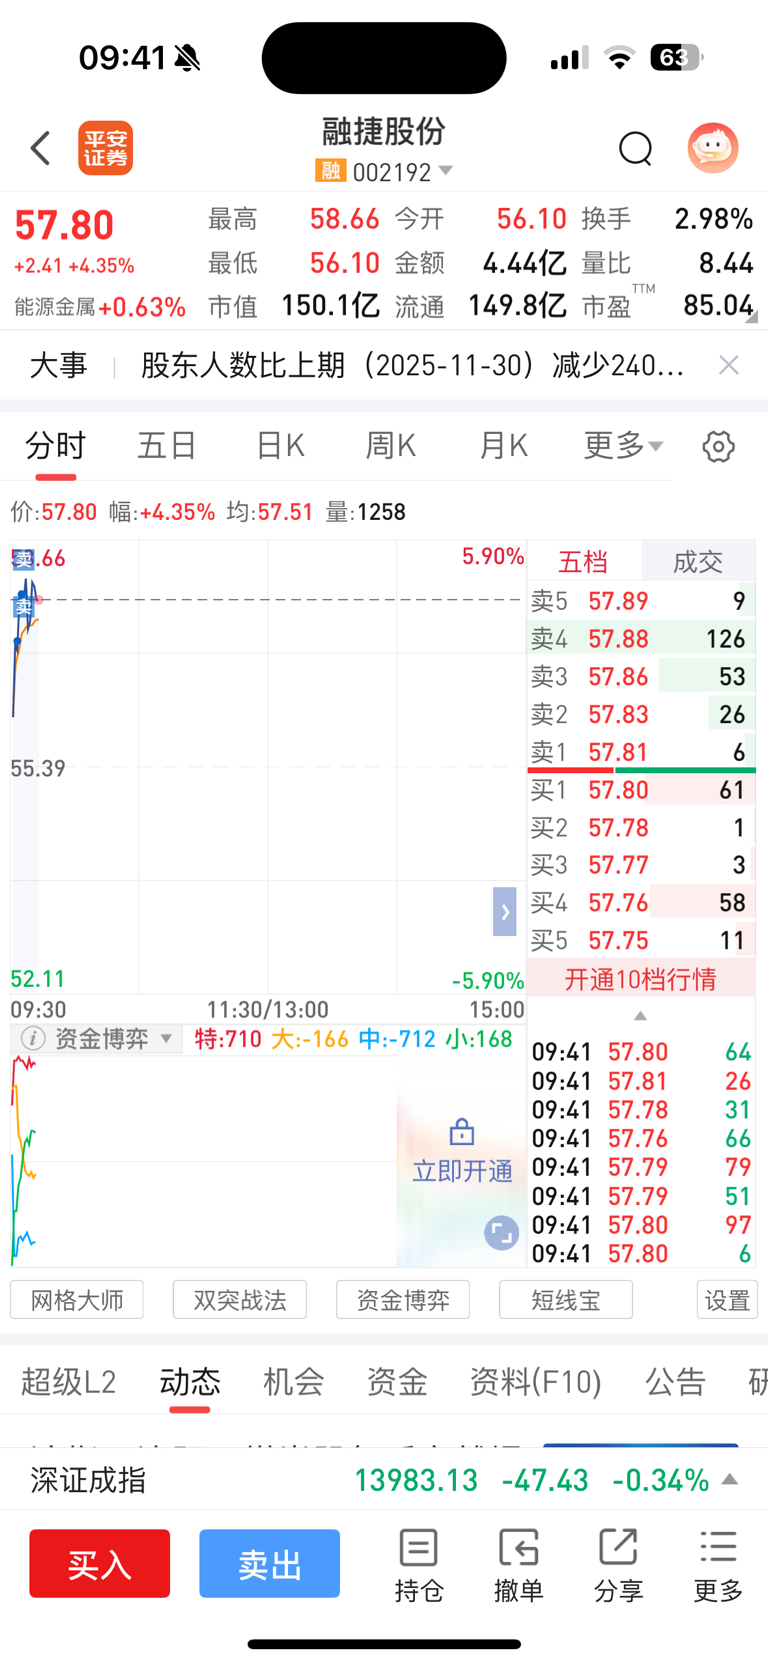Image resolution: width=769 pixels, height=1665 pixels.
Task: Open the 股东人数 news headline
Action: tap(412, 365)
